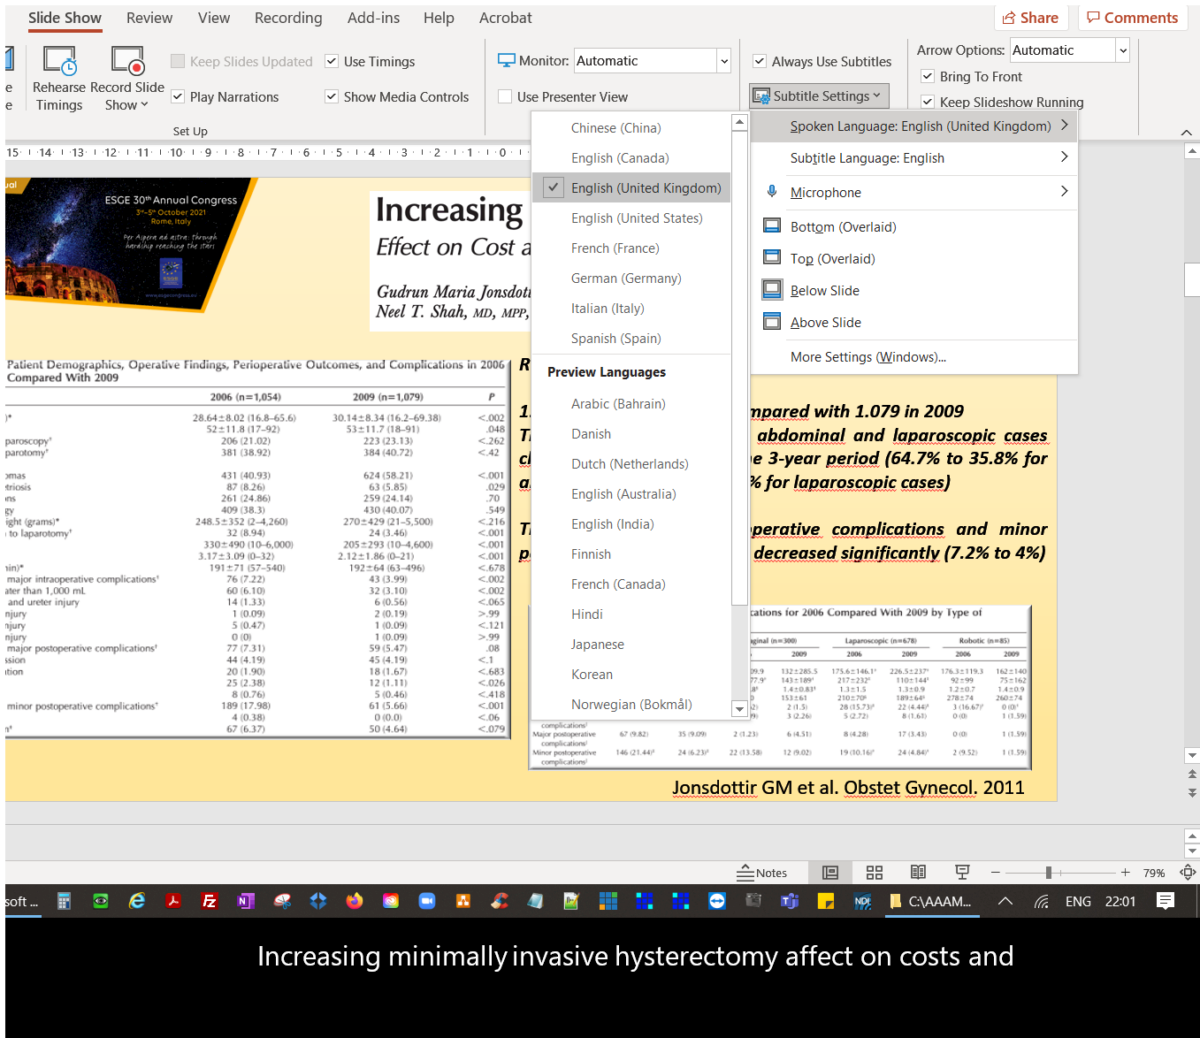The height and width of the screenshot is (1038, 1200).
Task: Open FileZilla from the taskbar
Action: pyautogui.click(x=209, y=901)
